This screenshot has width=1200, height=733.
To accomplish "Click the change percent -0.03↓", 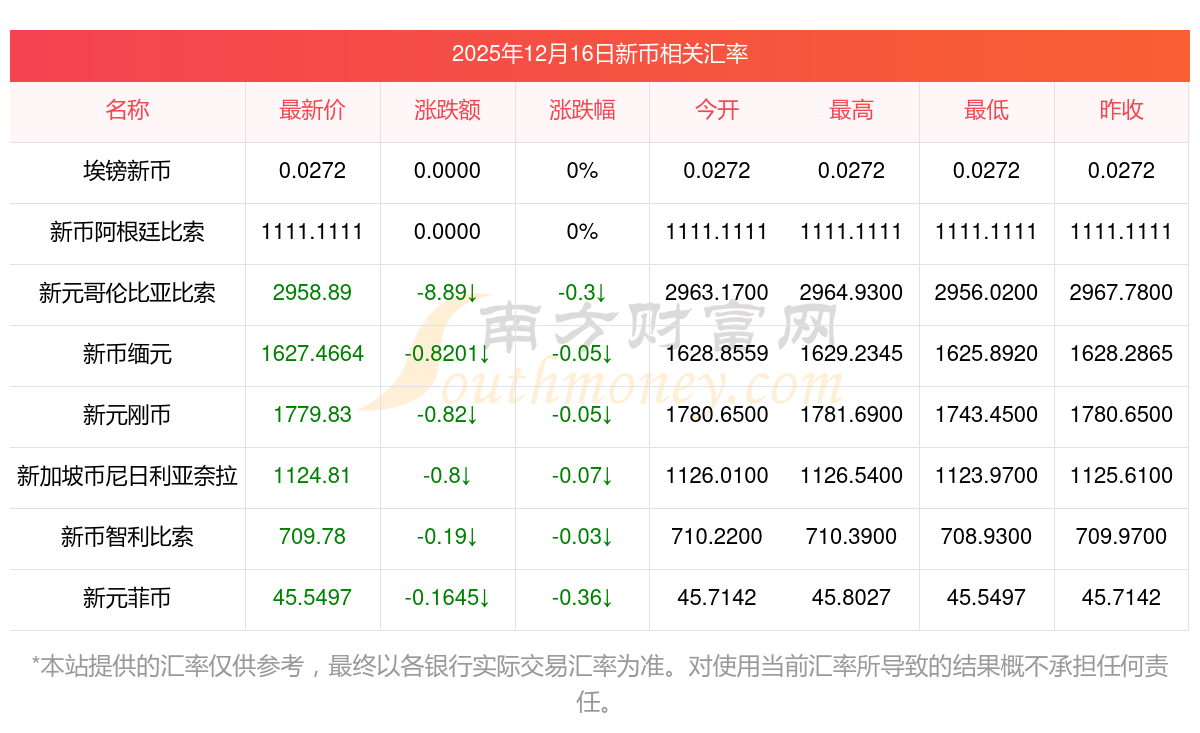I will (582, 537).
